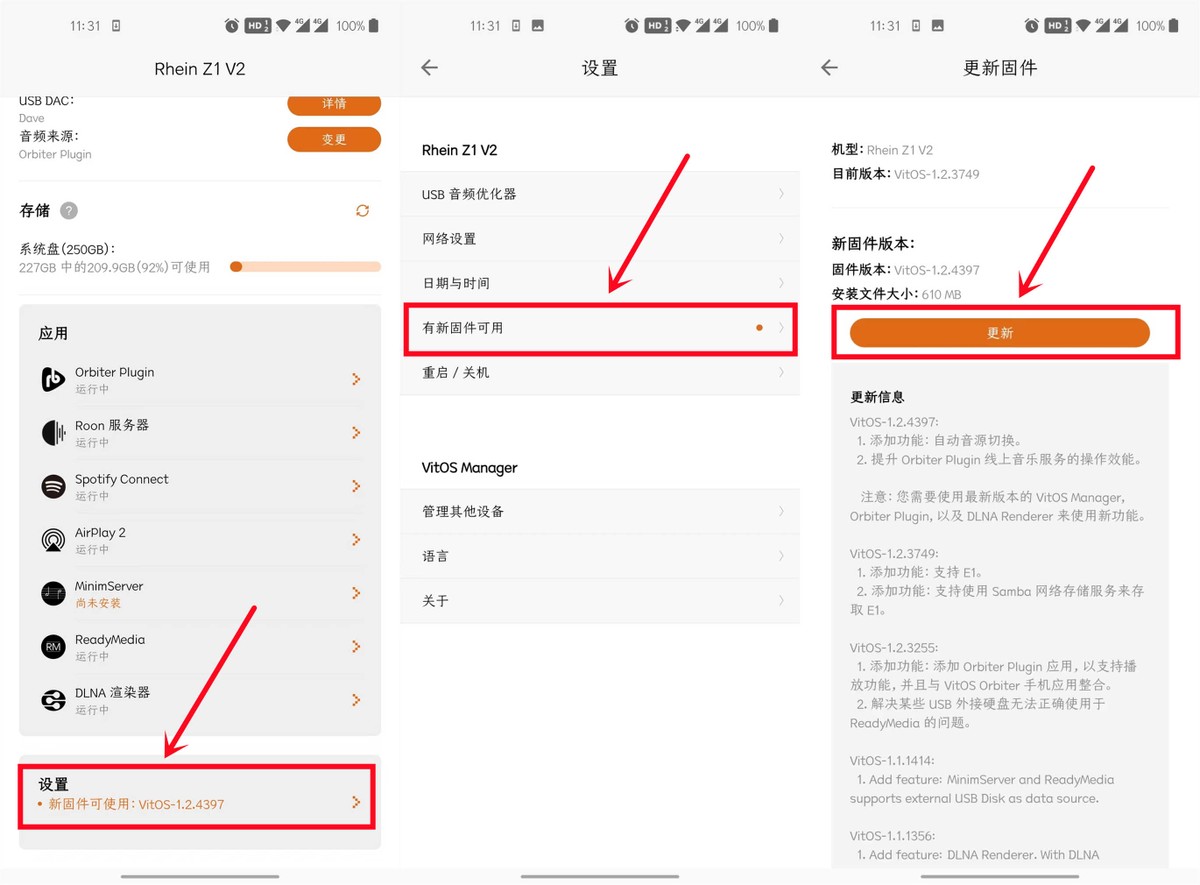The image size is (1200, 885).
Task: Tap the 安装文件大小 610 MB text
Action: (x=896, y=294)
